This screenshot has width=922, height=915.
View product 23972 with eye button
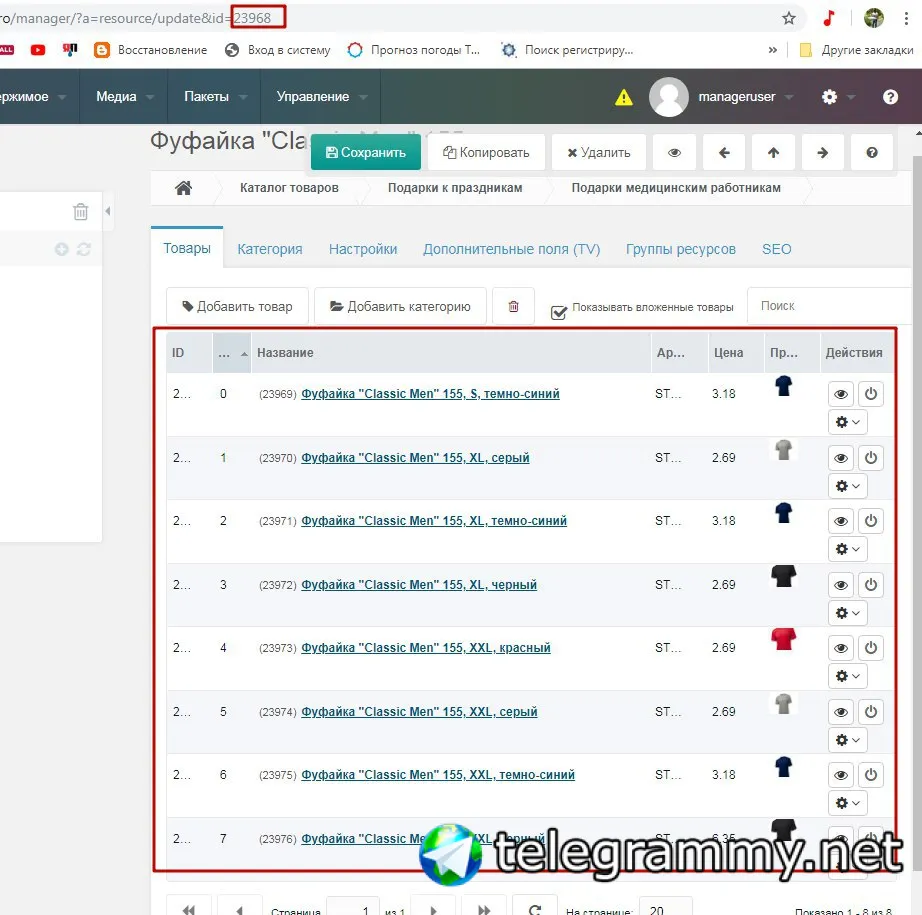click(841, 585)
